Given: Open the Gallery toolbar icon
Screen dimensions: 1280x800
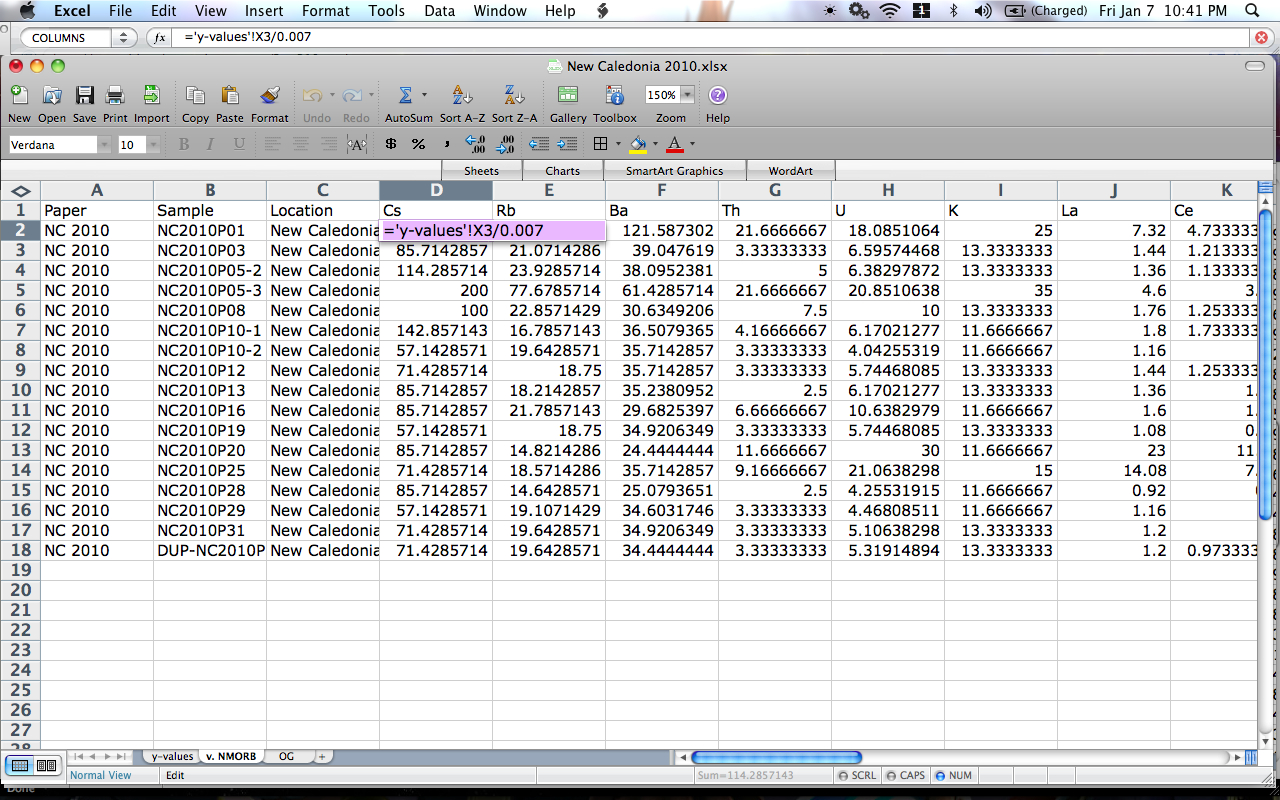Looking at the screenshot, I should pos(567,96).
